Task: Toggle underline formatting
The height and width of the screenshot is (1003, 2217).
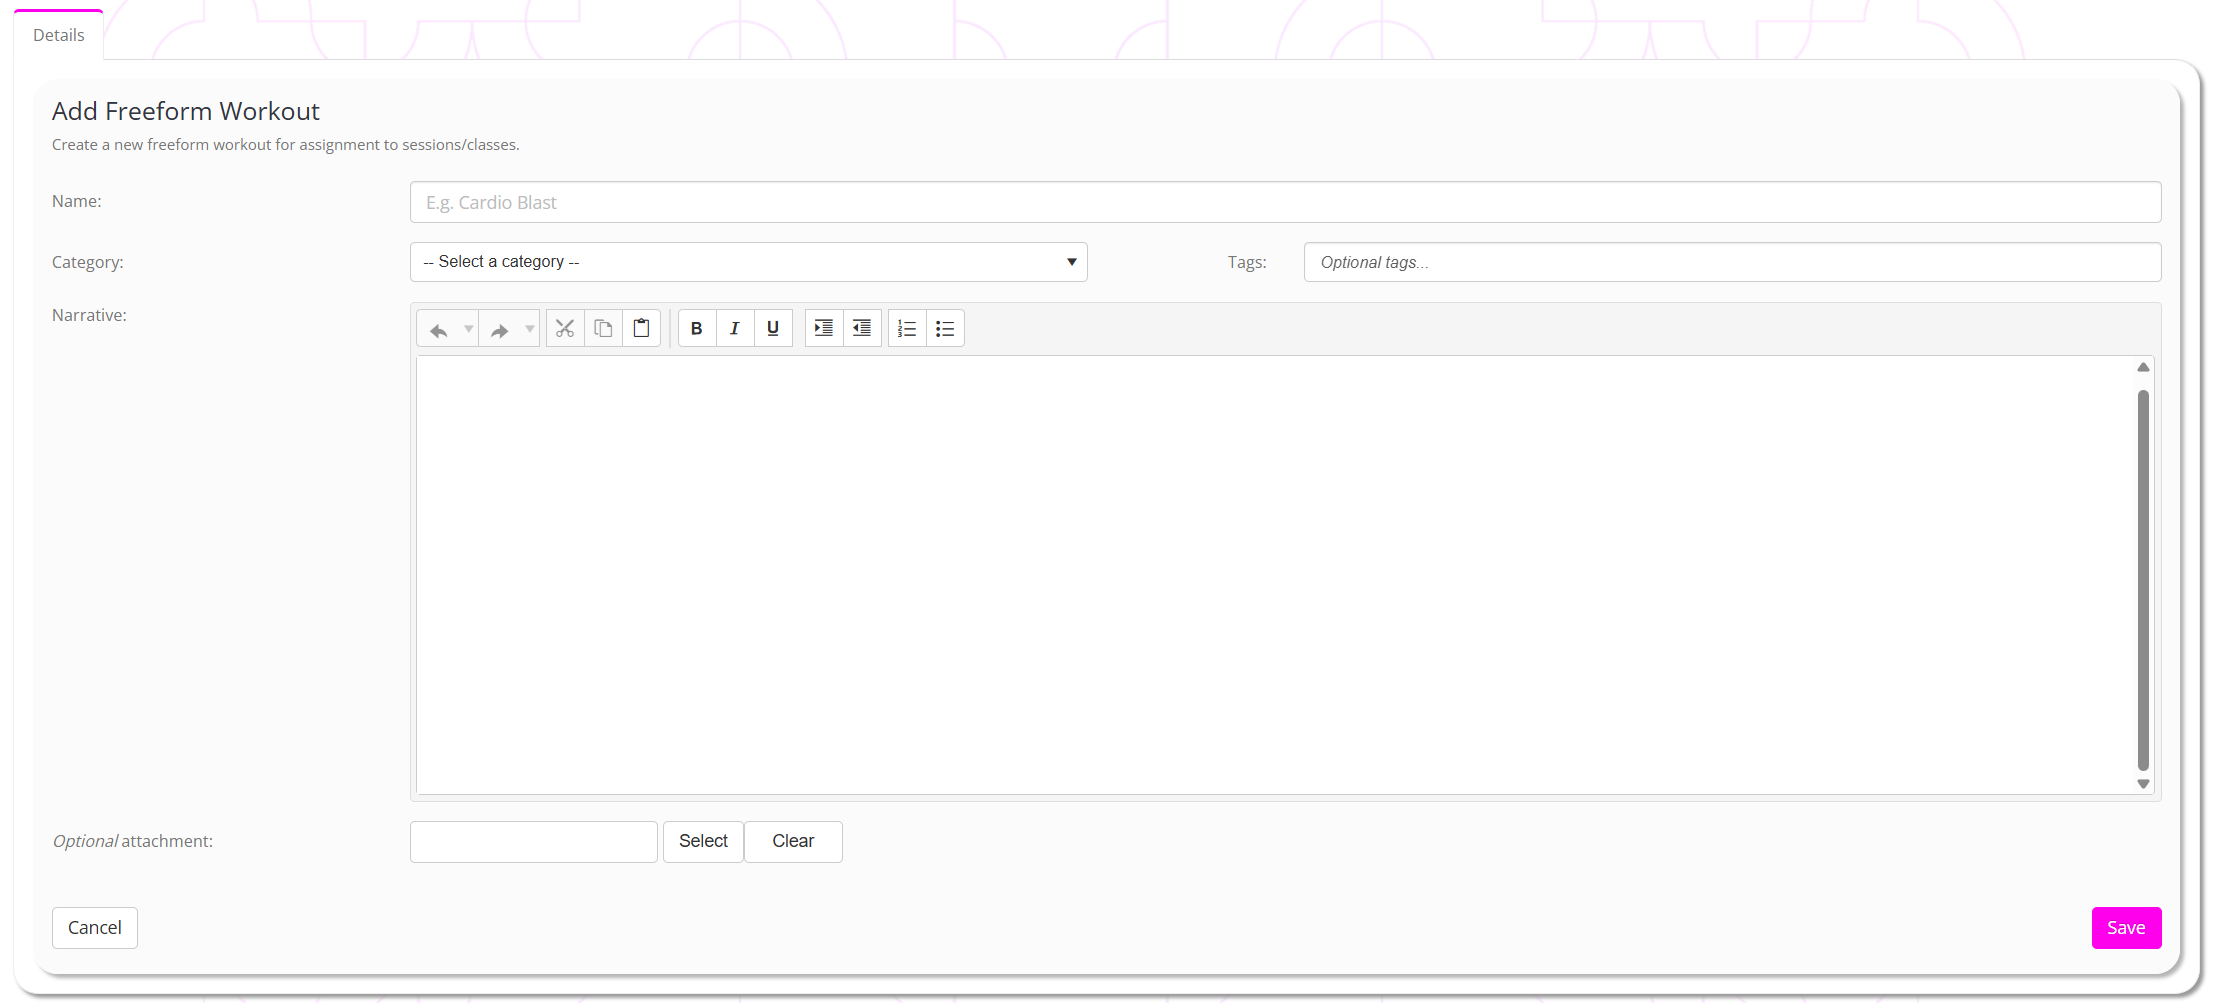Action: coord(773,329)
